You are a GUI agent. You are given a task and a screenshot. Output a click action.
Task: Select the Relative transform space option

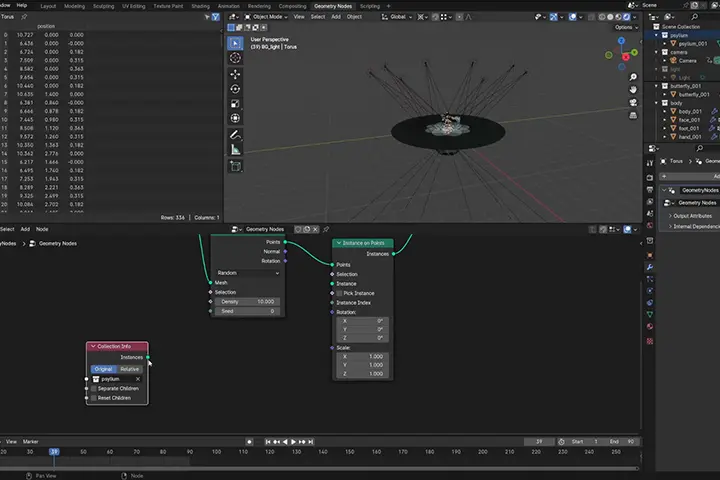coord(129,369)
